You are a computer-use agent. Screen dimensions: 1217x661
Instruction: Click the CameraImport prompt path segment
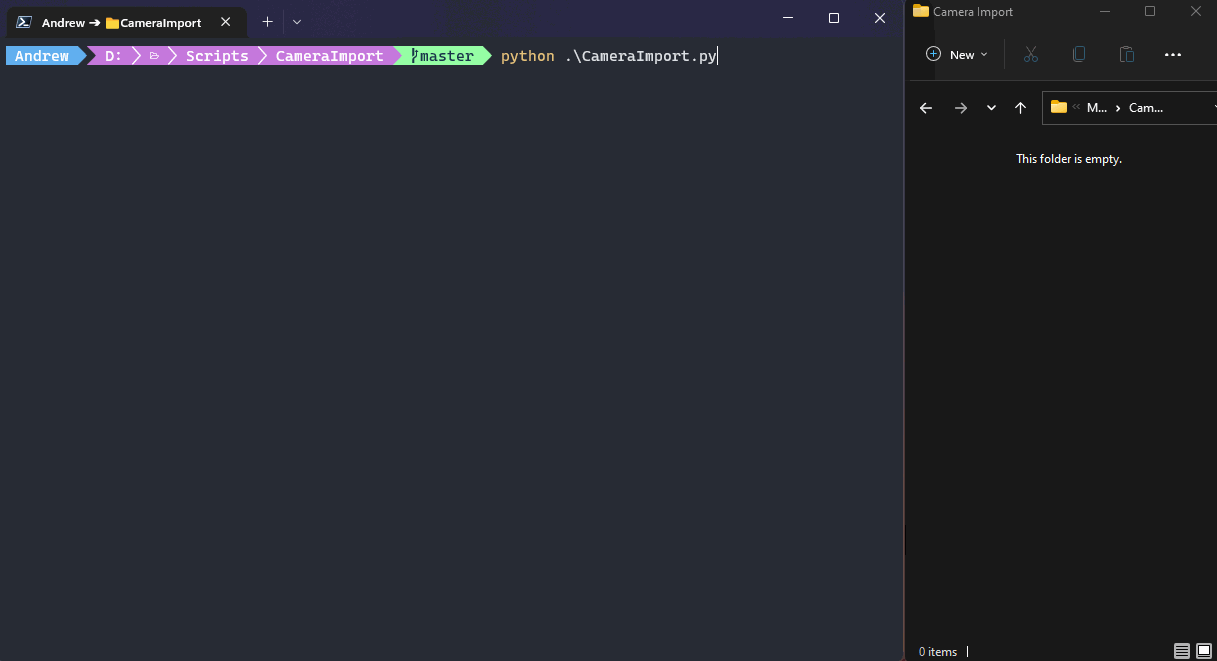[329, 56]
